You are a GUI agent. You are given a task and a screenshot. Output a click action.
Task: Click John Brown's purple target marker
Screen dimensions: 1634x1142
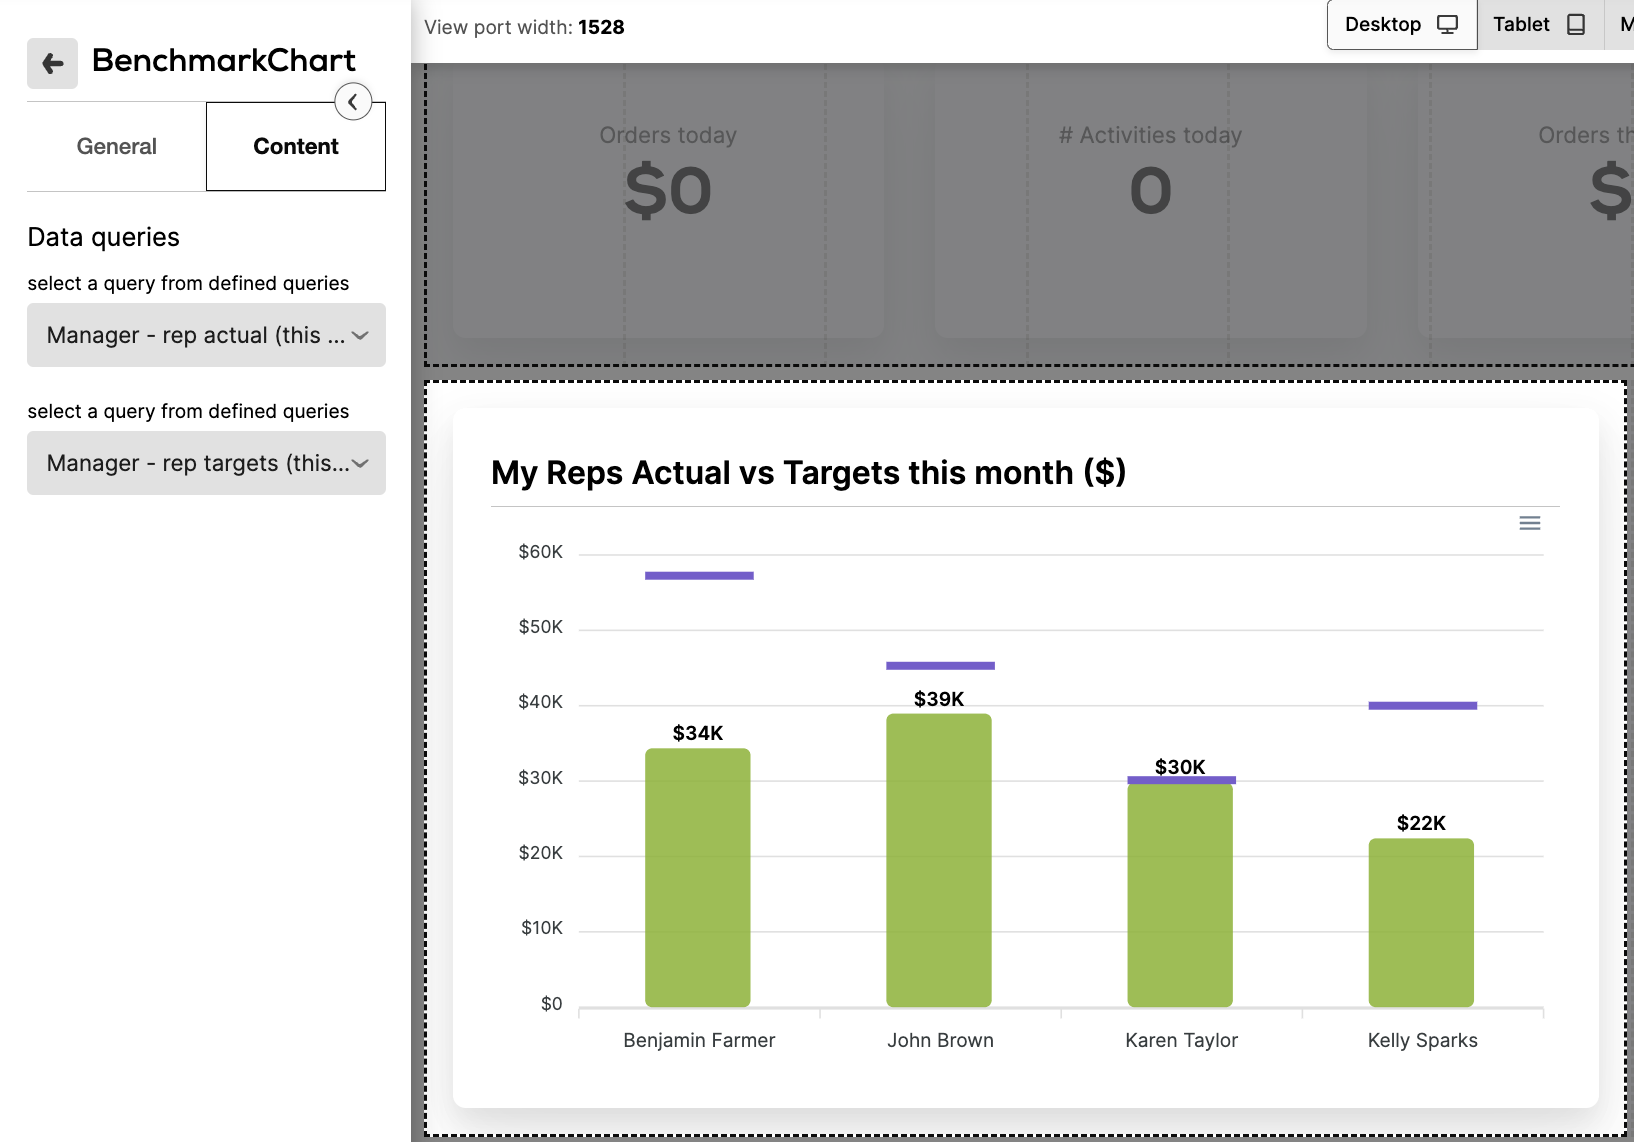[940, 666]
